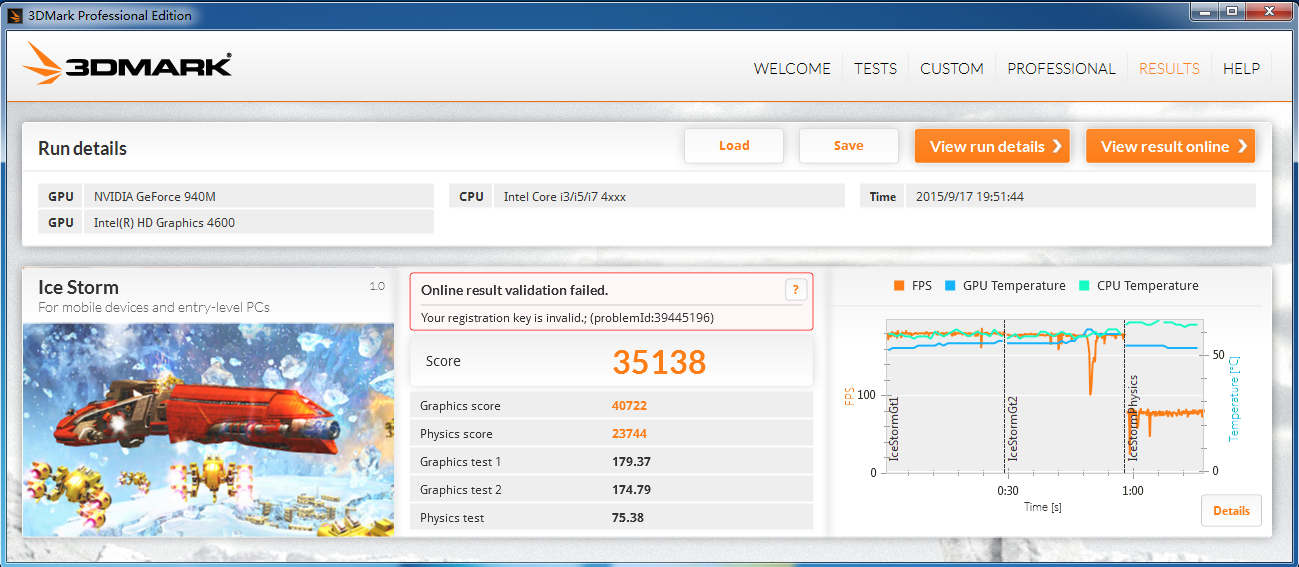Image resolution: width=1299 pixels, height=567 pixels.
Task: Click the invalid registration key message
Action: click(567, 318)
